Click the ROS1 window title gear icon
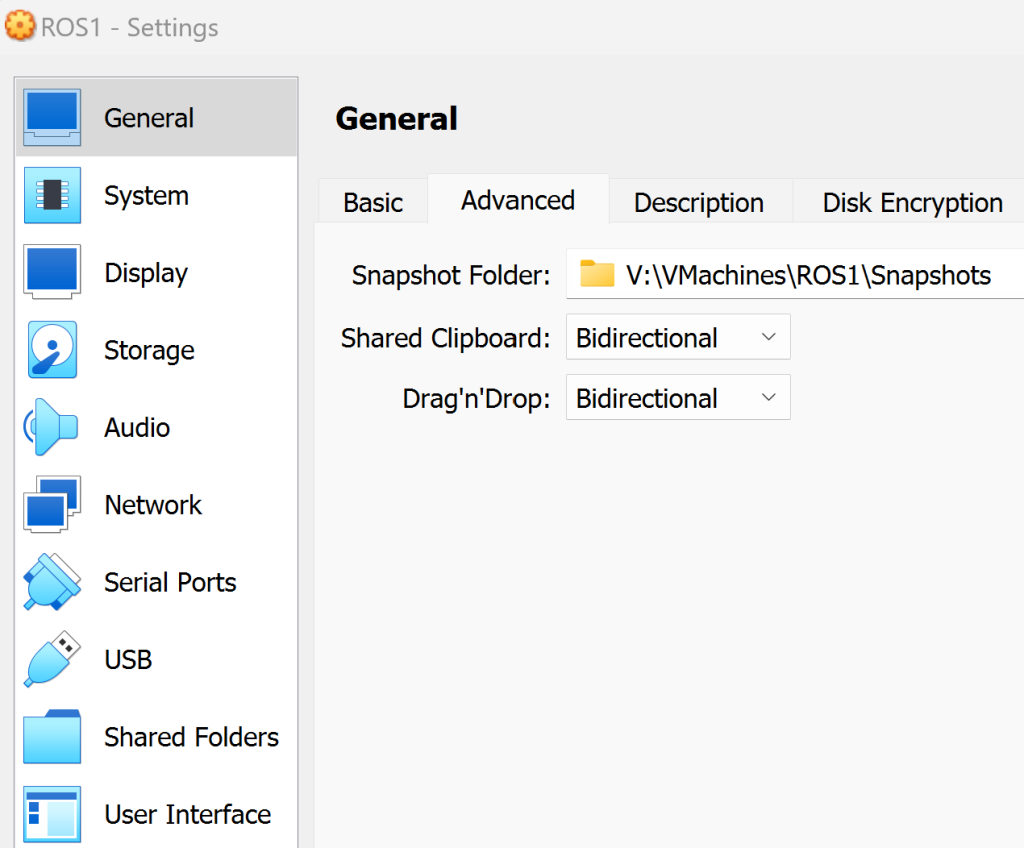This screenshot has height=848, width=1024. pyautogui.click(x=20, y=26)
